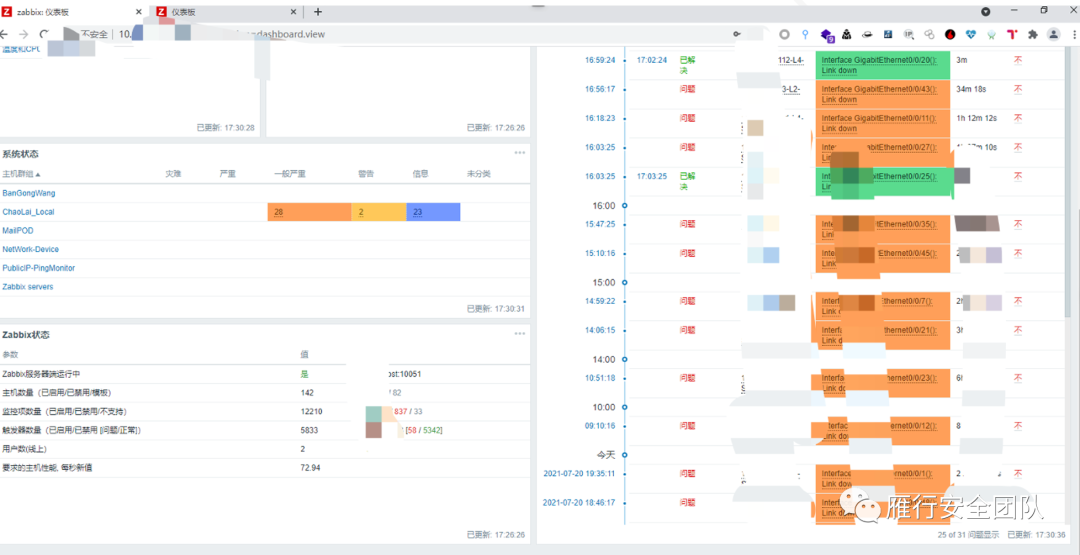Click the orange 28 average-severity cell
1080x555 pixels.
309,212
